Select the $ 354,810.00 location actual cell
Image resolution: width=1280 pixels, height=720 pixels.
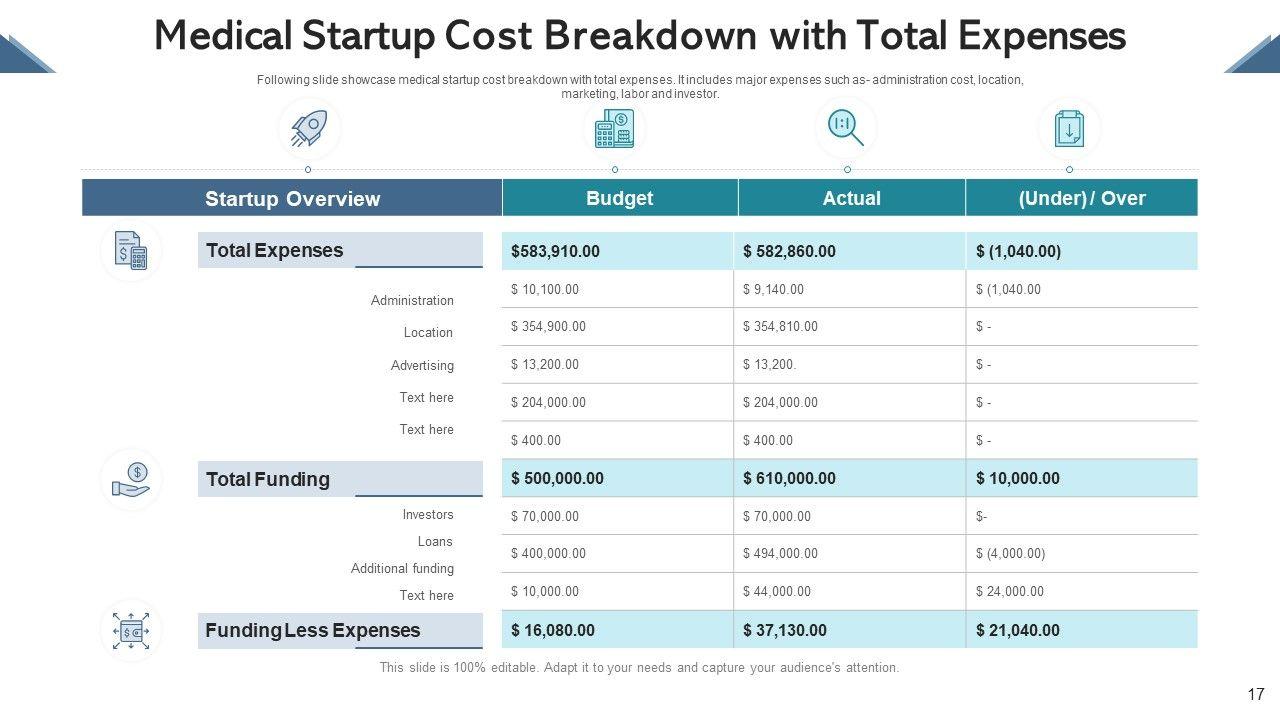click(780, 326)
